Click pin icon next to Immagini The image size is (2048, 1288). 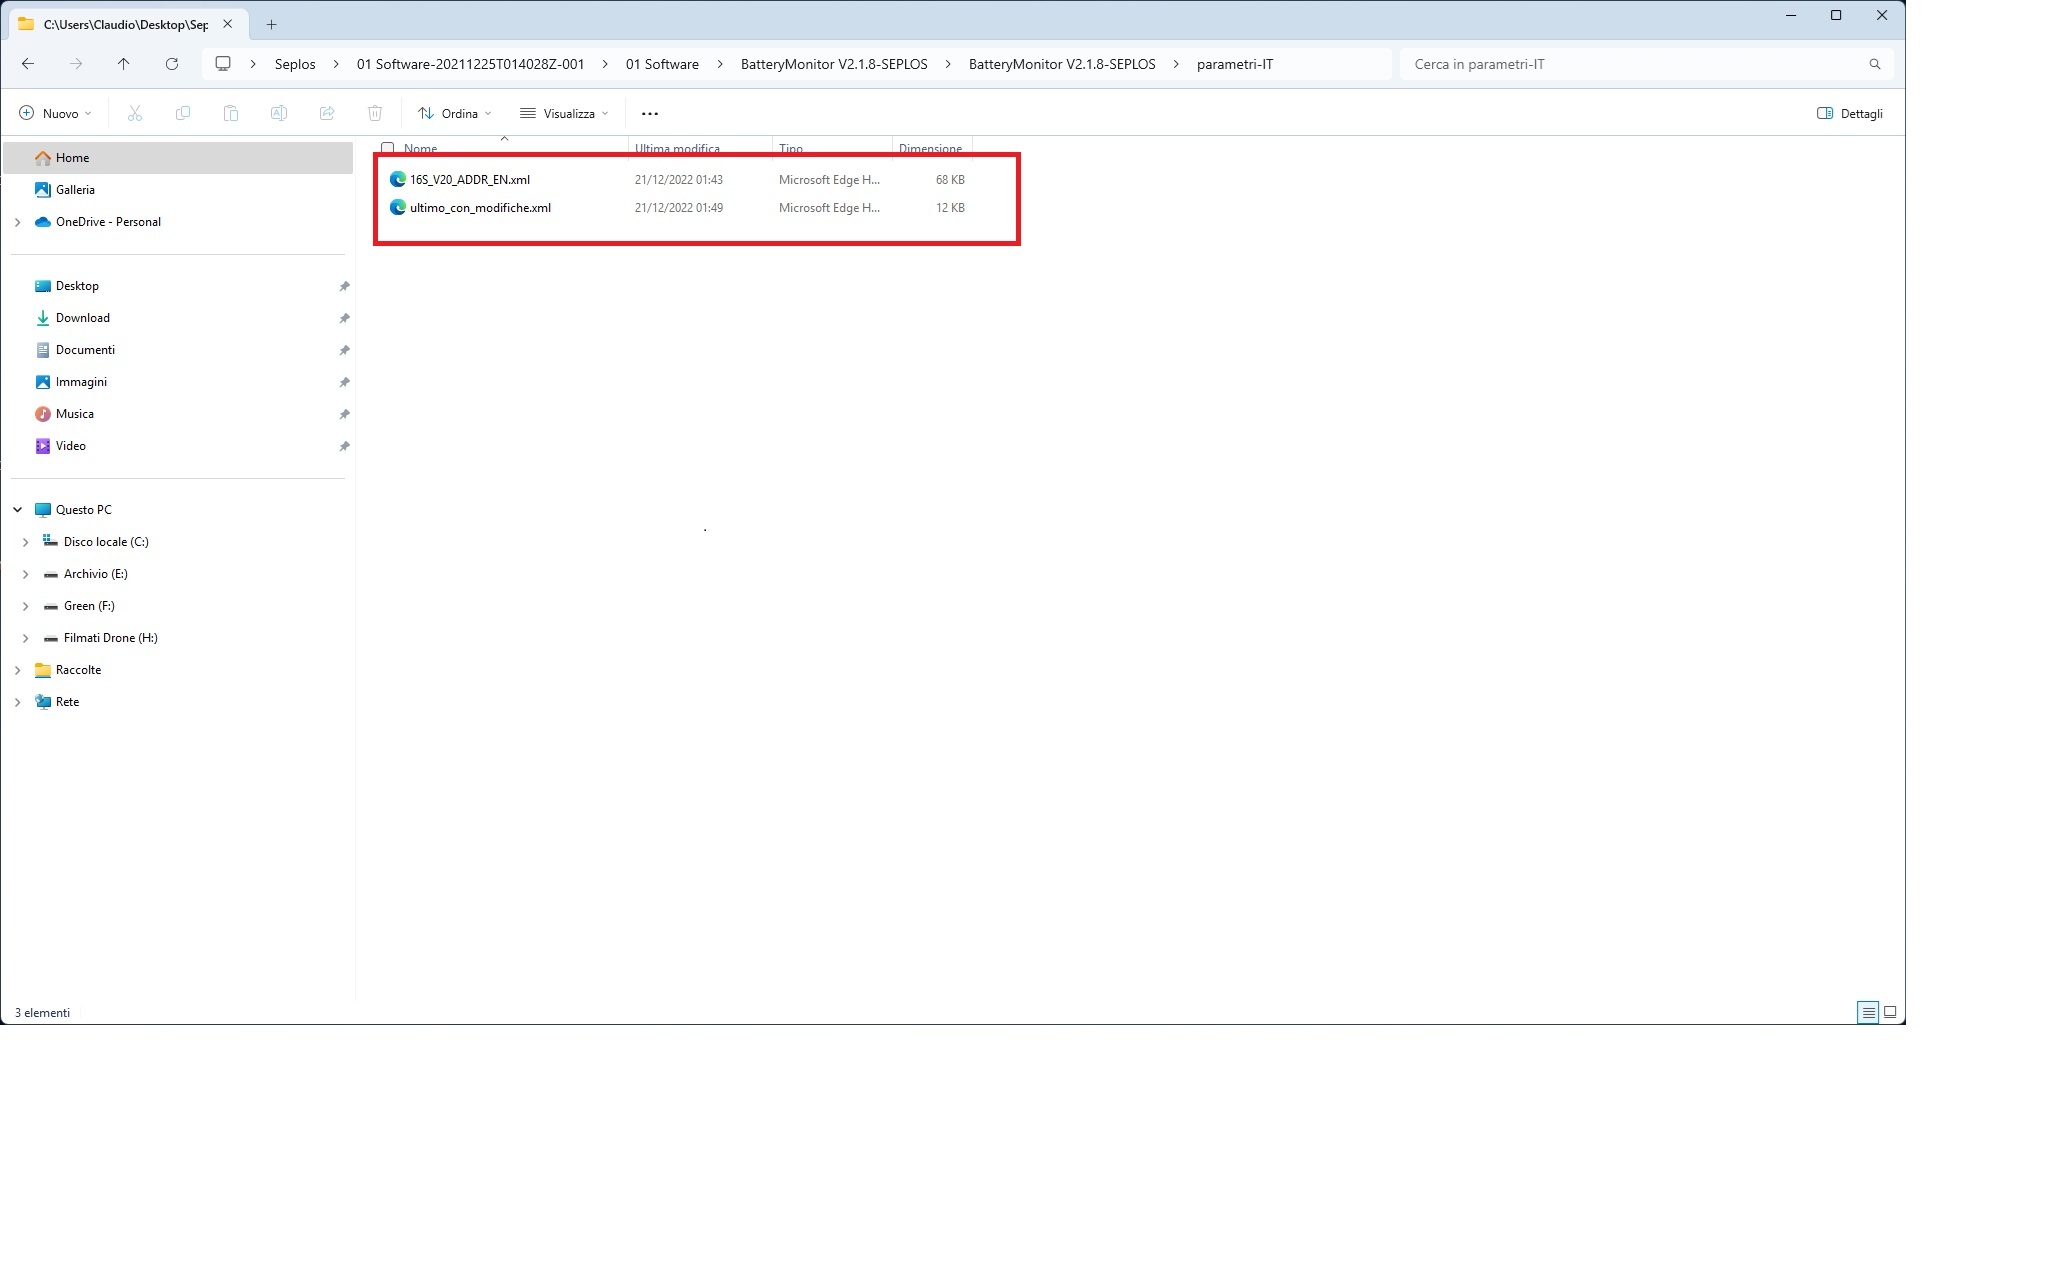(344, 382)
